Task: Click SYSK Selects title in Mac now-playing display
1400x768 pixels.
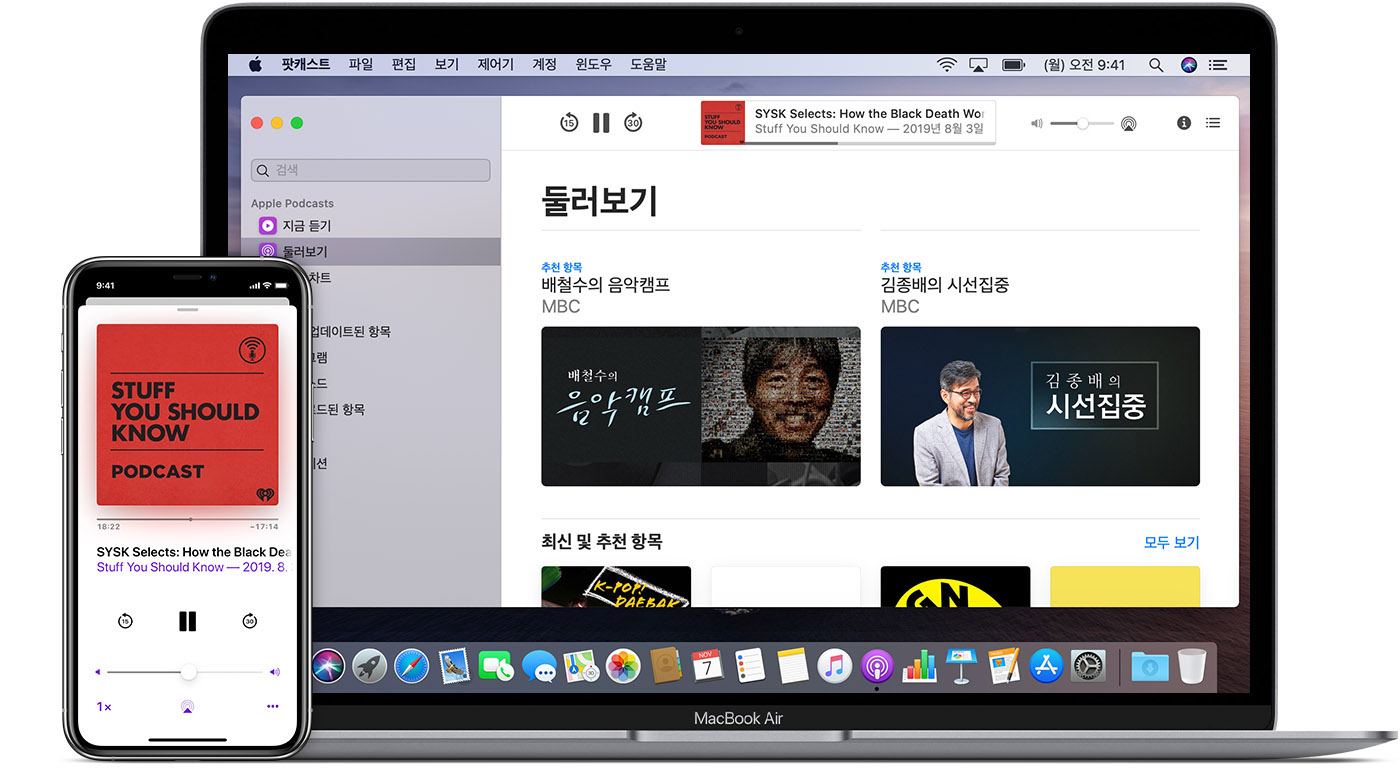Action: point(869,114)
